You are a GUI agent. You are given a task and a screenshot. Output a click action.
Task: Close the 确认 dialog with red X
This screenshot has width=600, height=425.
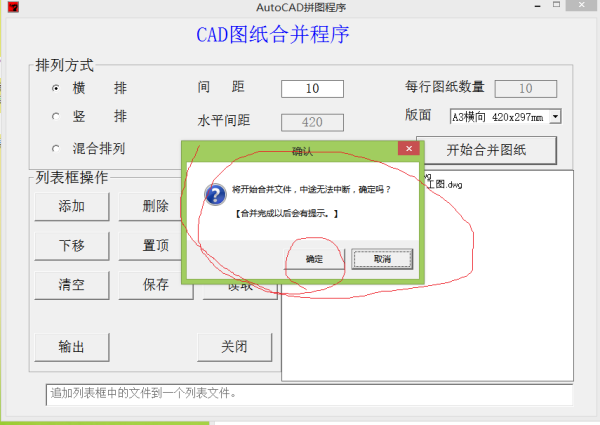coord(409,148)
